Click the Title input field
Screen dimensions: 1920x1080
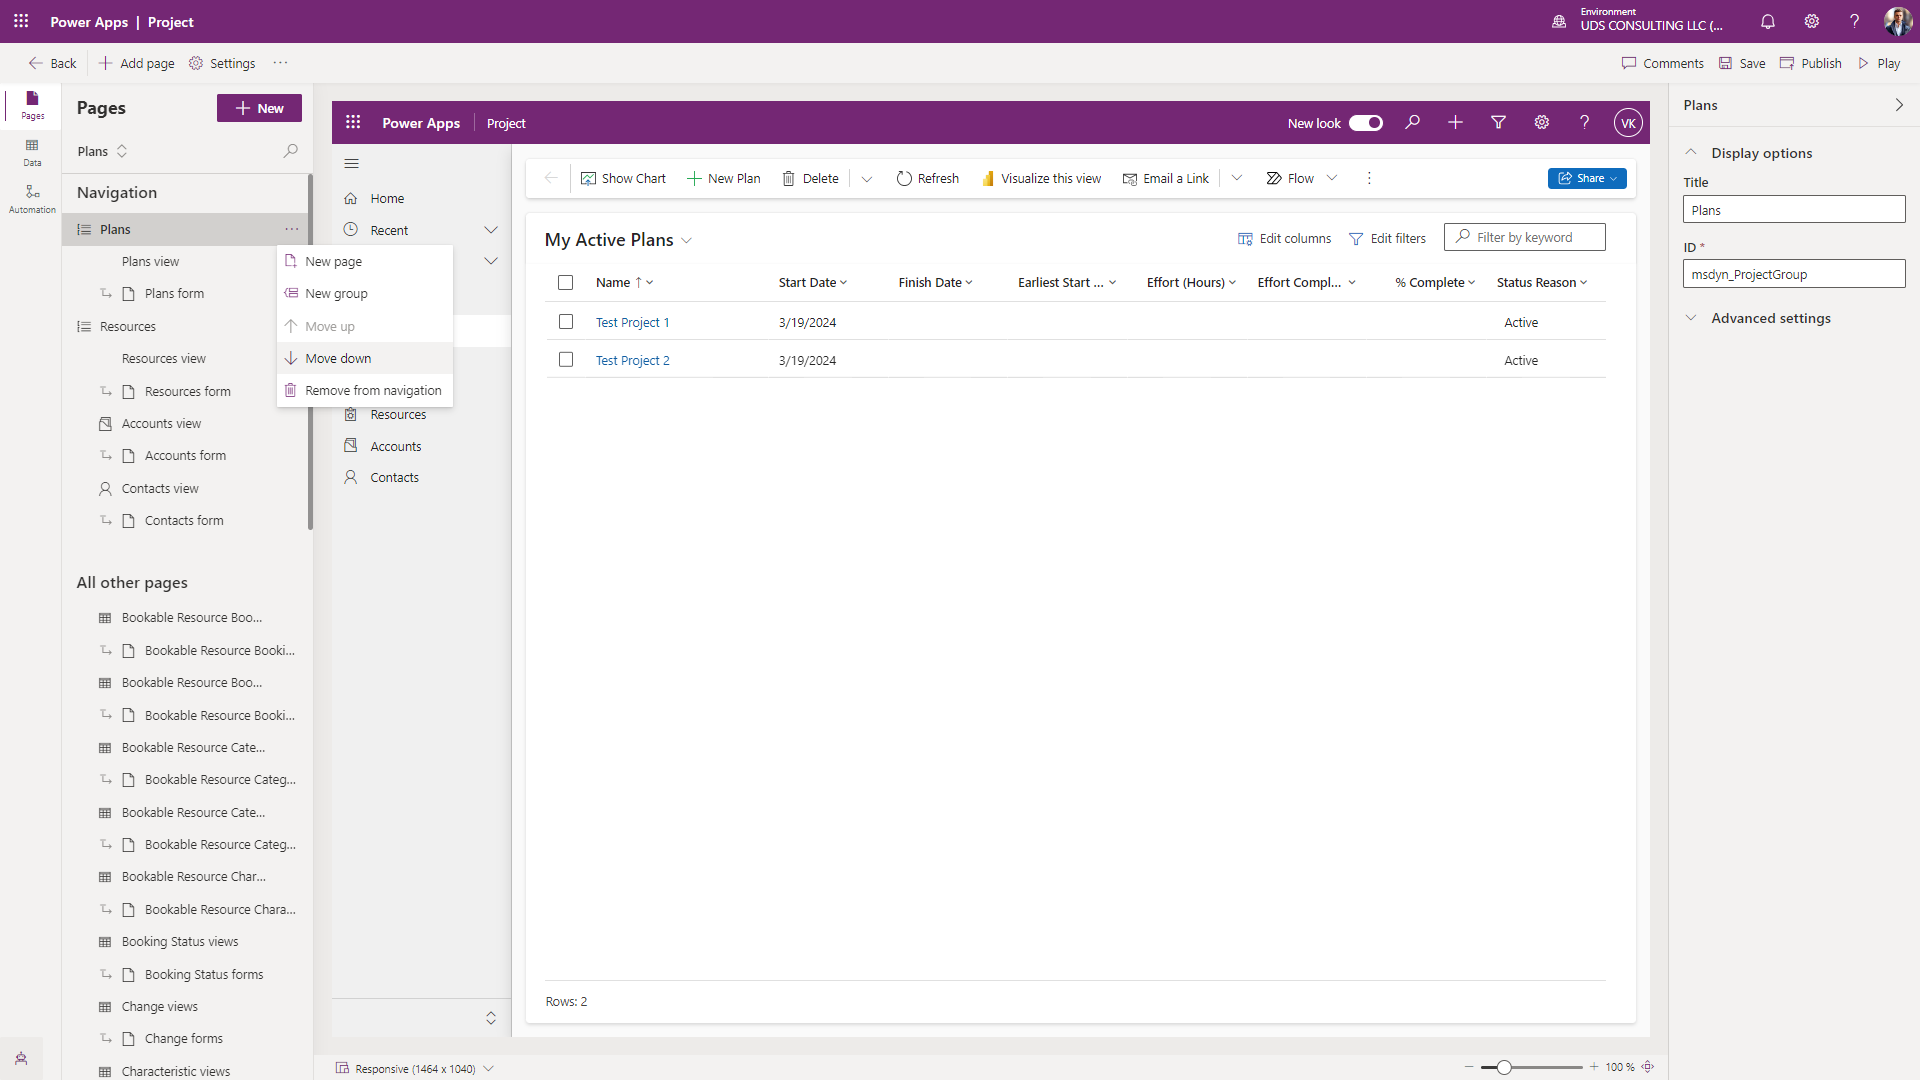click(1794, 210)
